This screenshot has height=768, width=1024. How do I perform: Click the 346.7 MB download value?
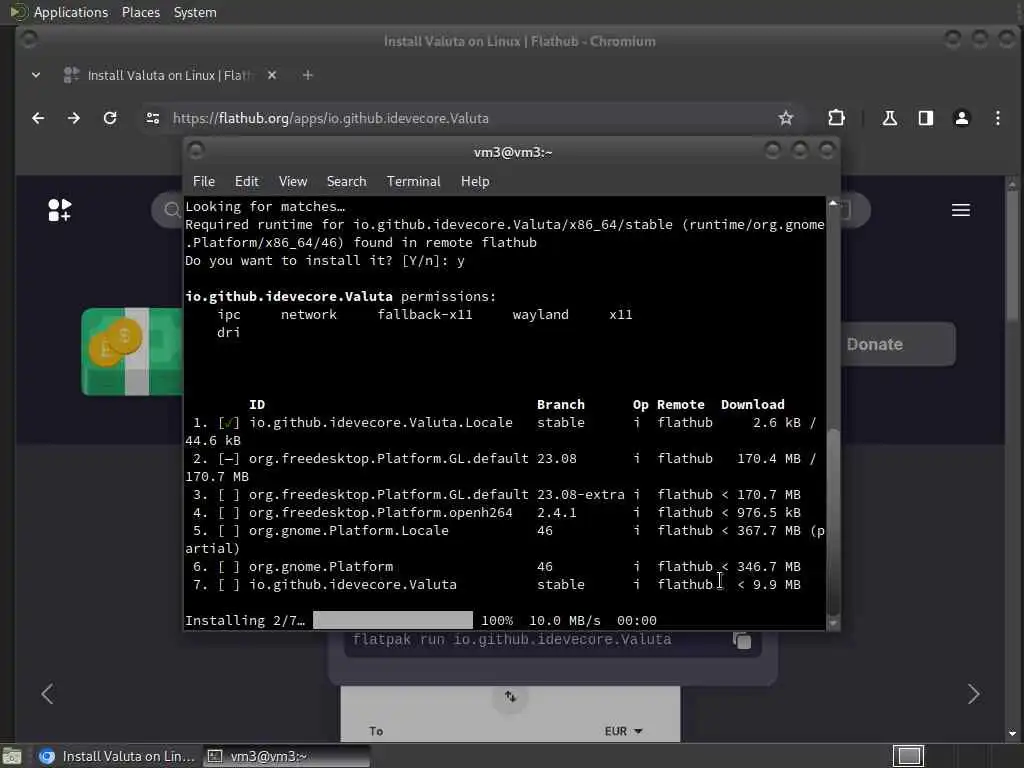(769, 566)
